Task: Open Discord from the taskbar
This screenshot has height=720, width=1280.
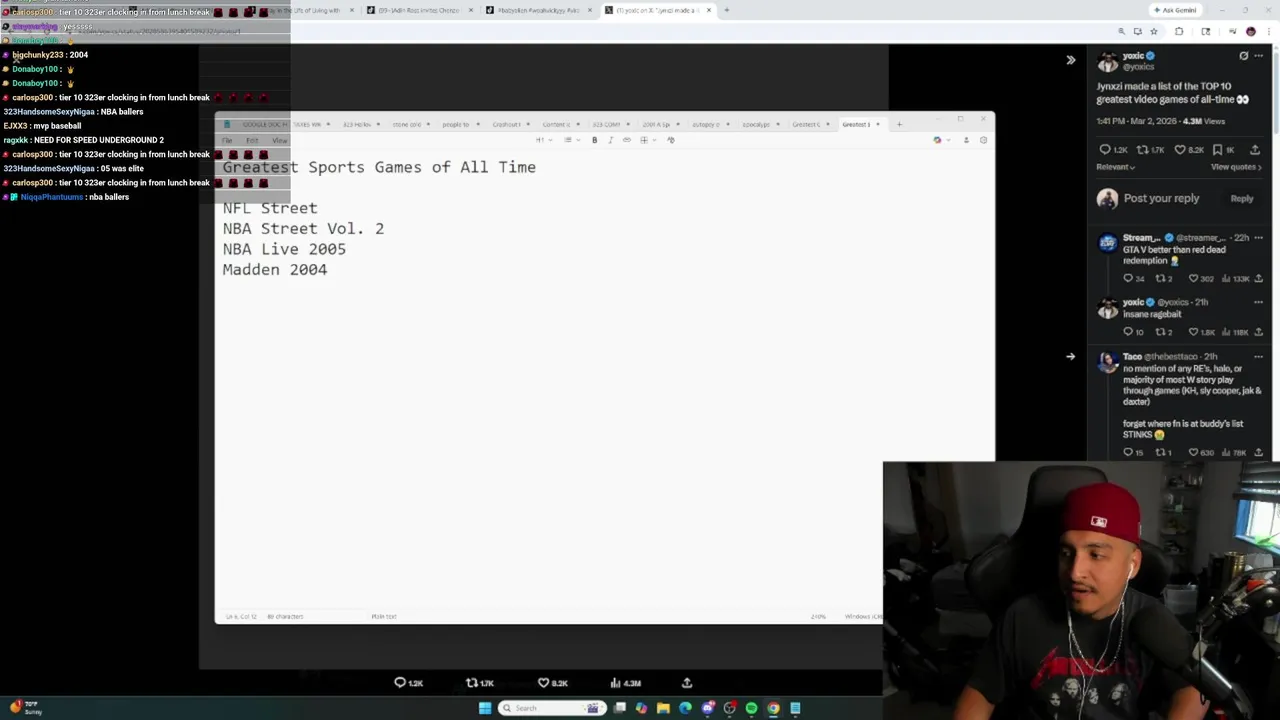Action: click(x=707, y=708)
